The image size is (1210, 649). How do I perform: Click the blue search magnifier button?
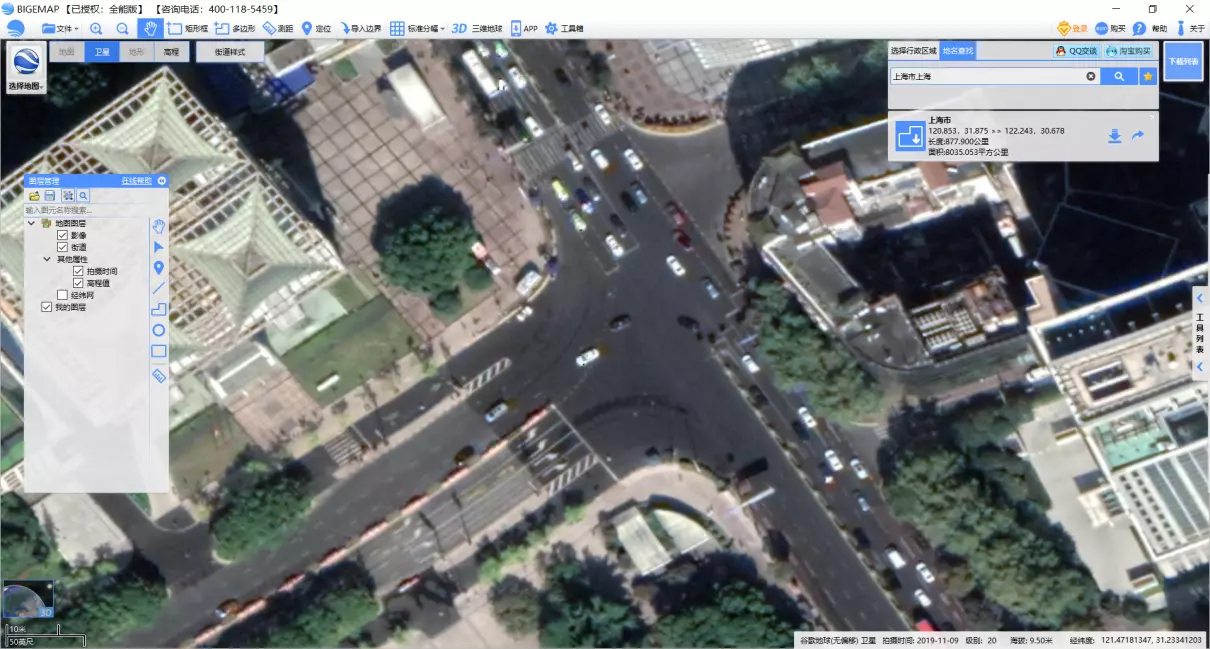pyautogui.click(x=1119, y=76)
